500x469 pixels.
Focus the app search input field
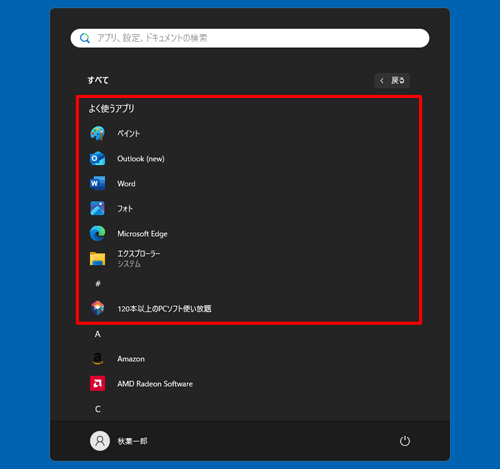[250, 38]
